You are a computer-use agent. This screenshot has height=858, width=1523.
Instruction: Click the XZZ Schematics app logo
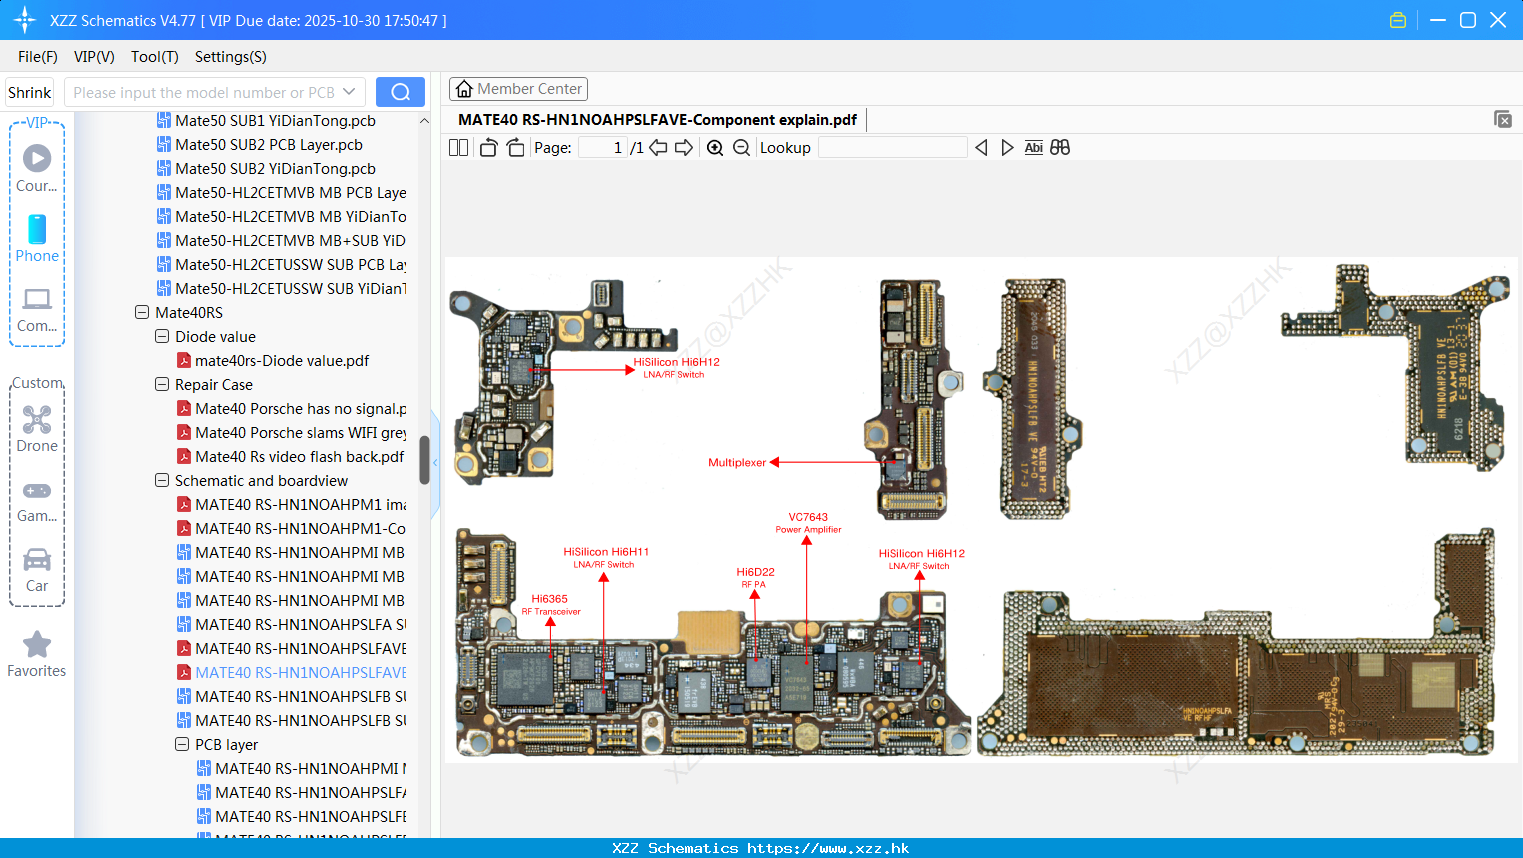click(25, 20)
